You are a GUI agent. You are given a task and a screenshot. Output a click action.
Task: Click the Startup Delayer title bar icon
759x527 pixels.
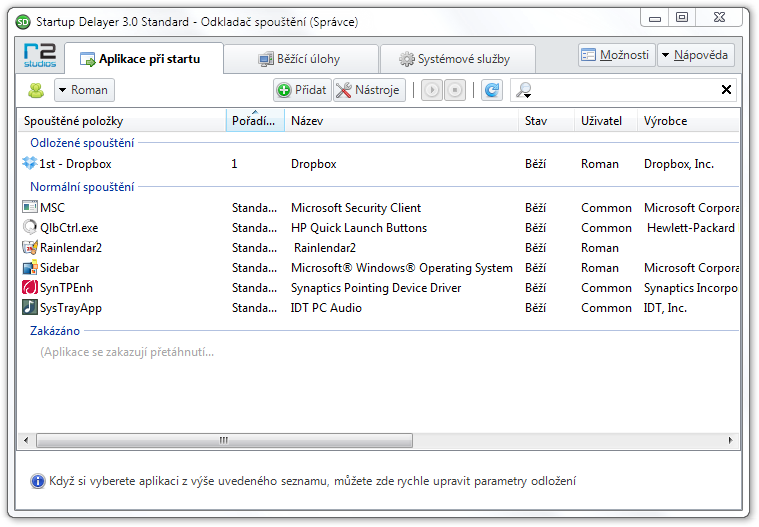(23, 22)
